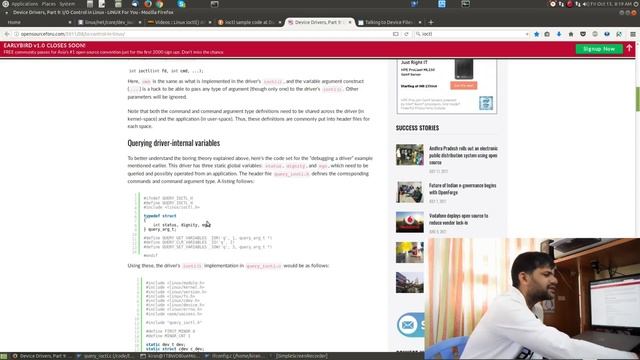The width and height of the screenshot is (640, 360).
Task: Toggle reader view in the address bar
Action: click(396, 34)
